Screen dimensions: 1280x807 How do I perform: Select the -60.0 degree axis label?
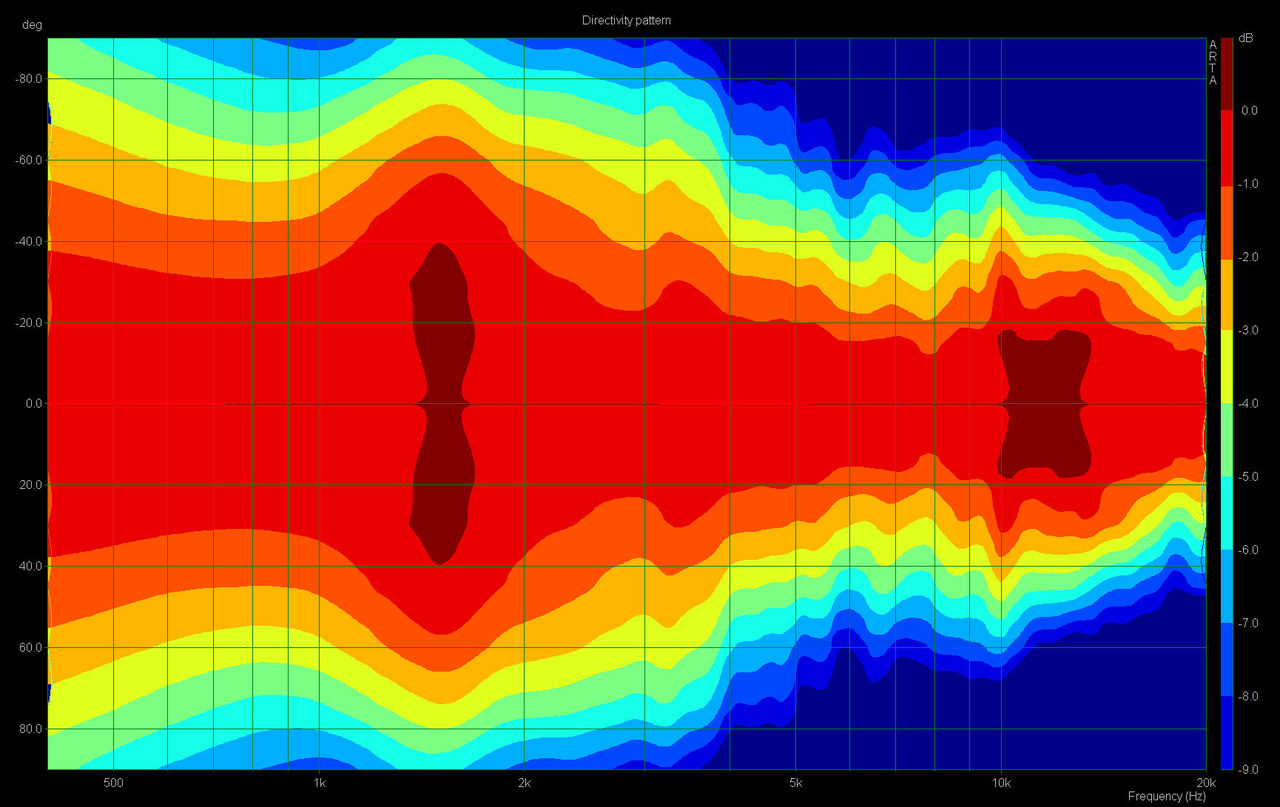pyautogui.click(x=28, y=160)
